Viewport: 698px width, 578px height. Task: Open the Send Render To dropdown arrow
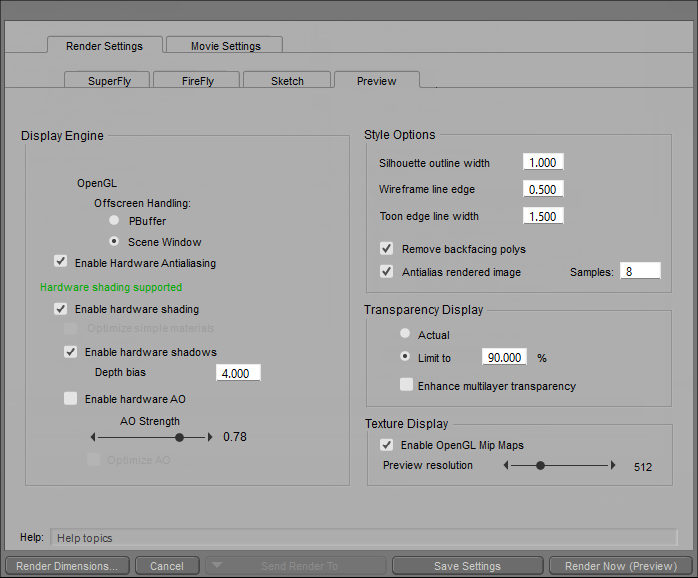[x=215, y=566]
